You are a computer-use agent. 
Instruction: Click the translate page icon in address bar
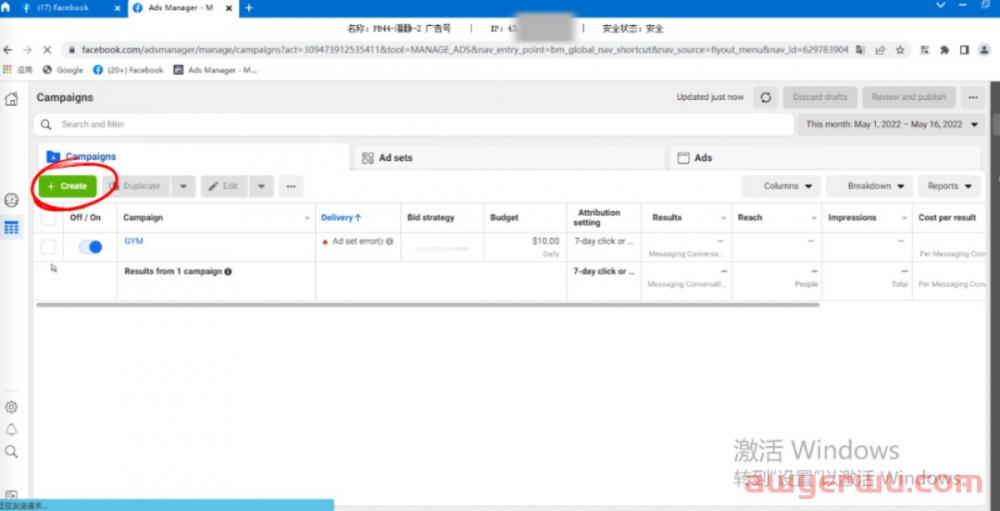pyautogui.click(x=860, y=50)
